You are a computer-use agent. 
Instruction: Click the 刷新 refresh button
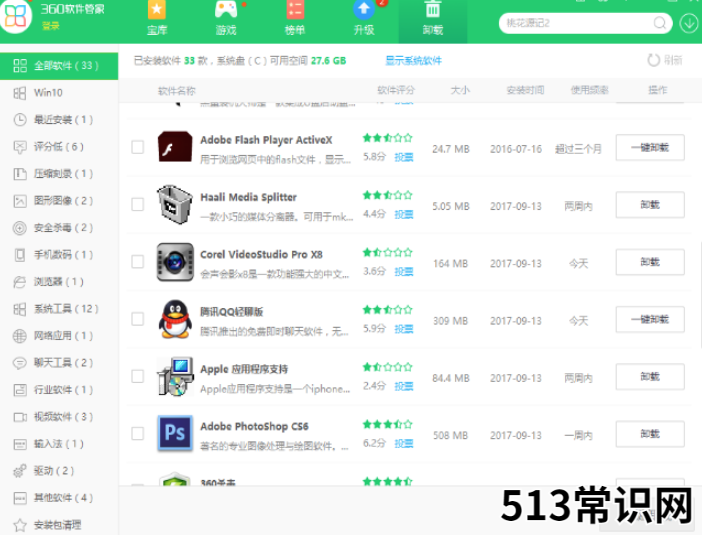[x=664, y=60]
